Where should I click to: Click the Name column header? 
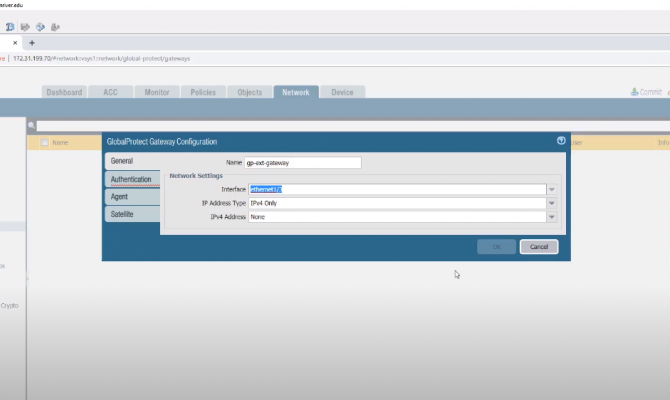pyautogui.click(x=60, y=142)
